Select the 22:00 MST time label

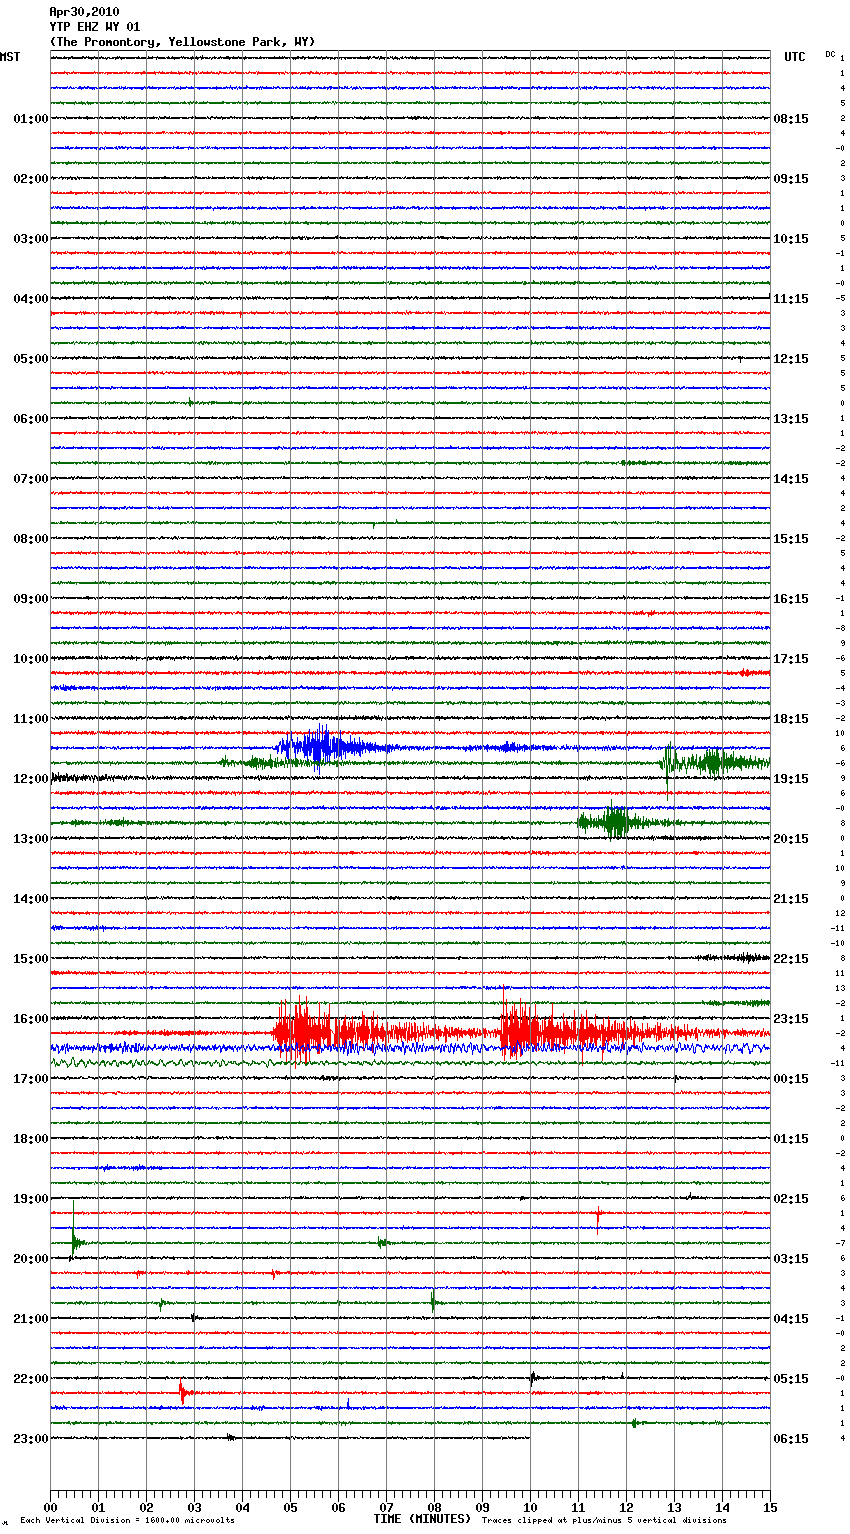pos(31,1379)
